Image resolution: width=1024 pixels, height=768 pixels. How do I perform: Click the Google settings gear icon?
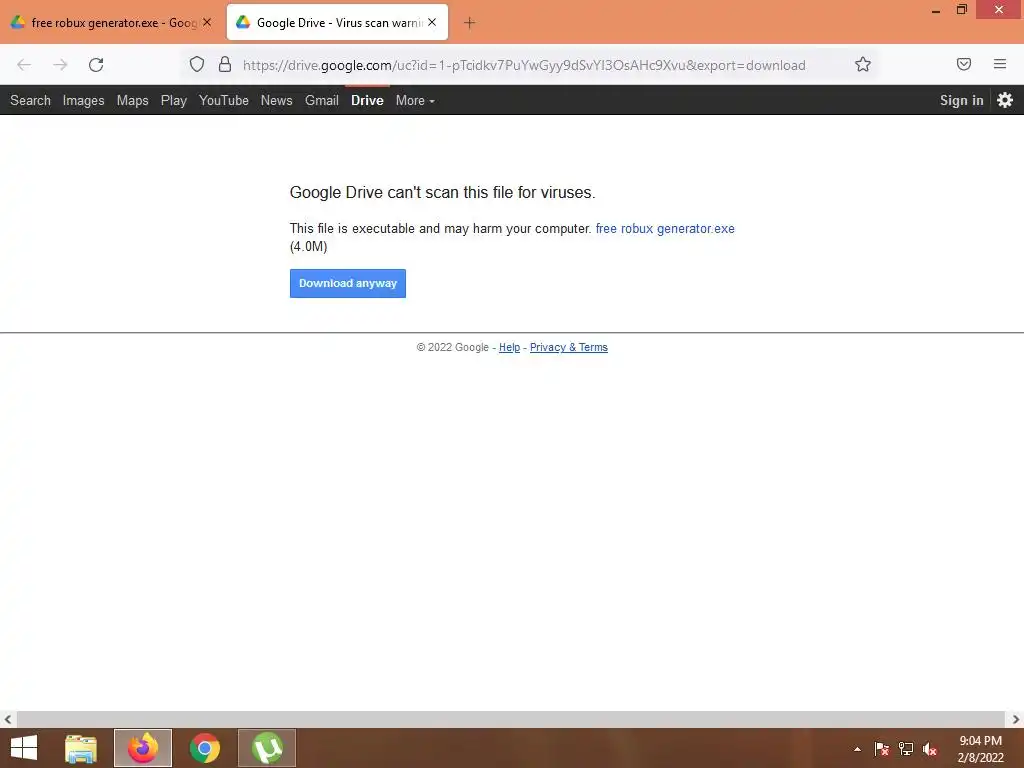coord(1005,100)
